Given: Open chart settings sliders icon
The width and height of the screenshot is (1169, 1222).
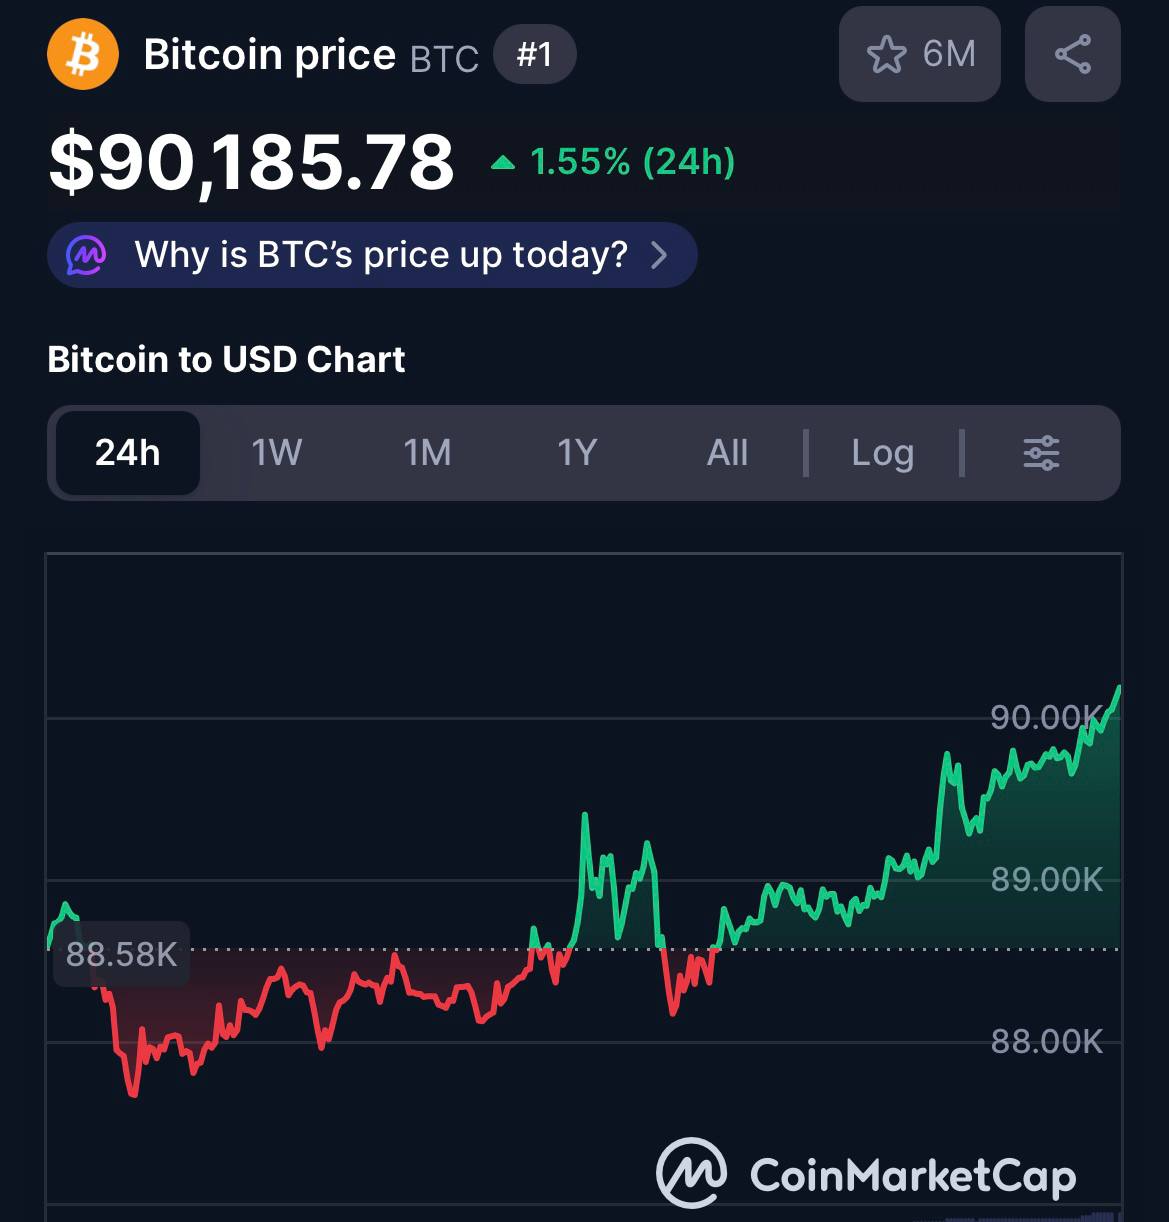Looking at the screenshot, I should pyautogui.click(x=1041, y=453).
